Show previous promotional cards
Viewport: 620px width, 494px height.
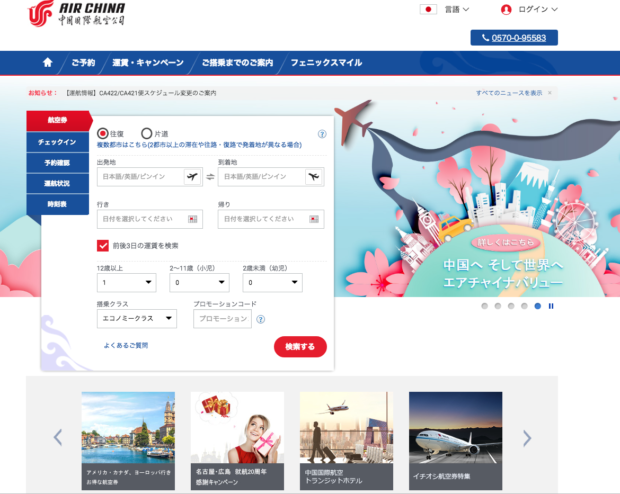pyautogui.click(x=58, y=437)
